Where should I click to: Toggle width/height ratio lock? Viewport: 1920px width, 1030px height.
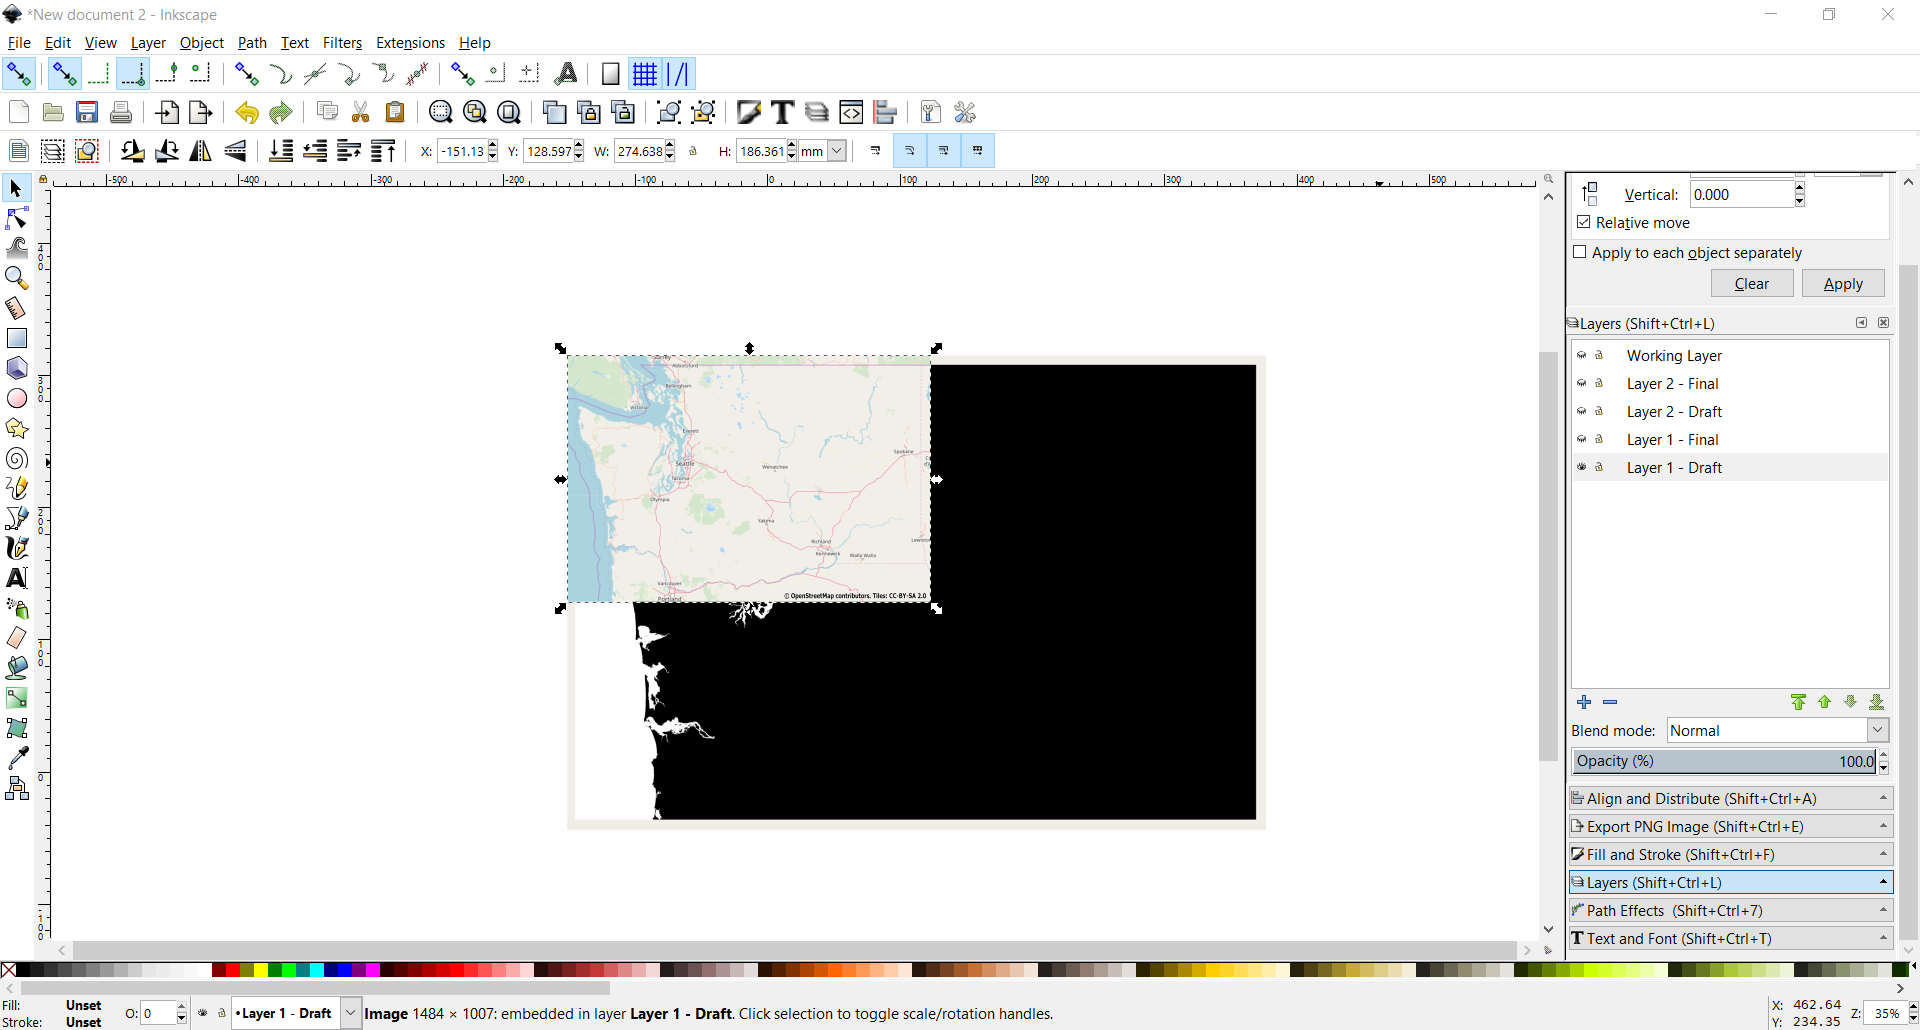693,151
